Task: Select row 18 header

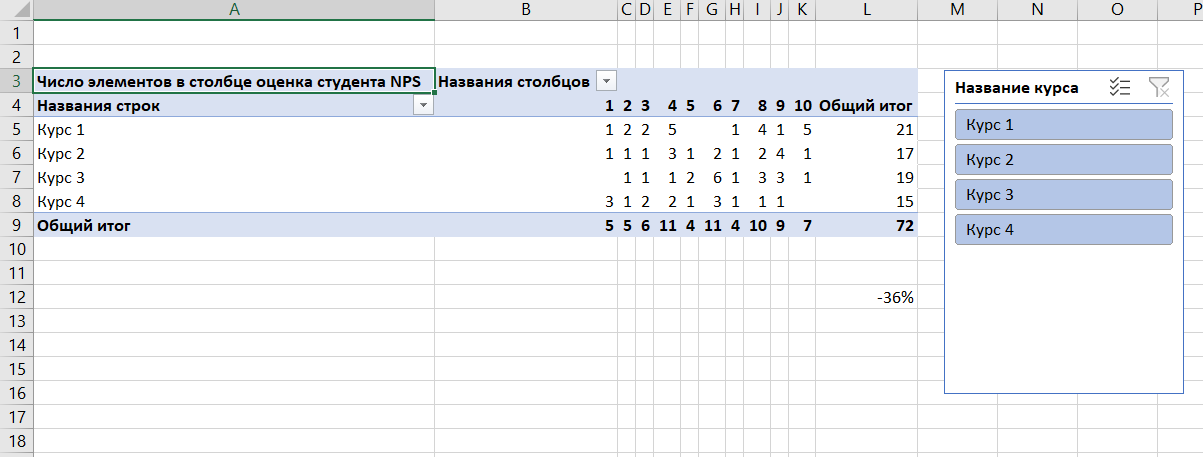Action: coord(16,441)
